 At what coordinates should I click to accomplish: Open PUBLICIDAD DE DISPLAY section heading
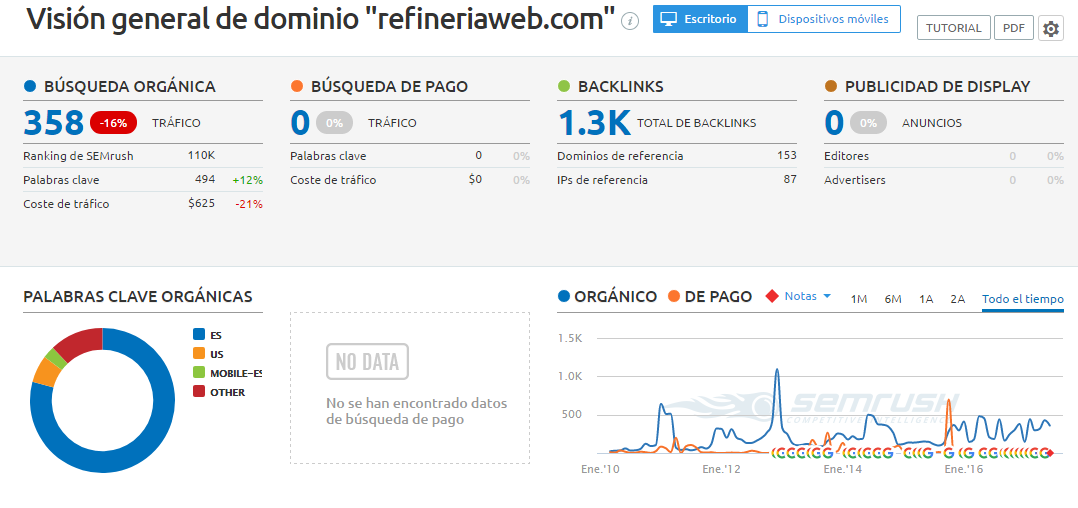937,87
